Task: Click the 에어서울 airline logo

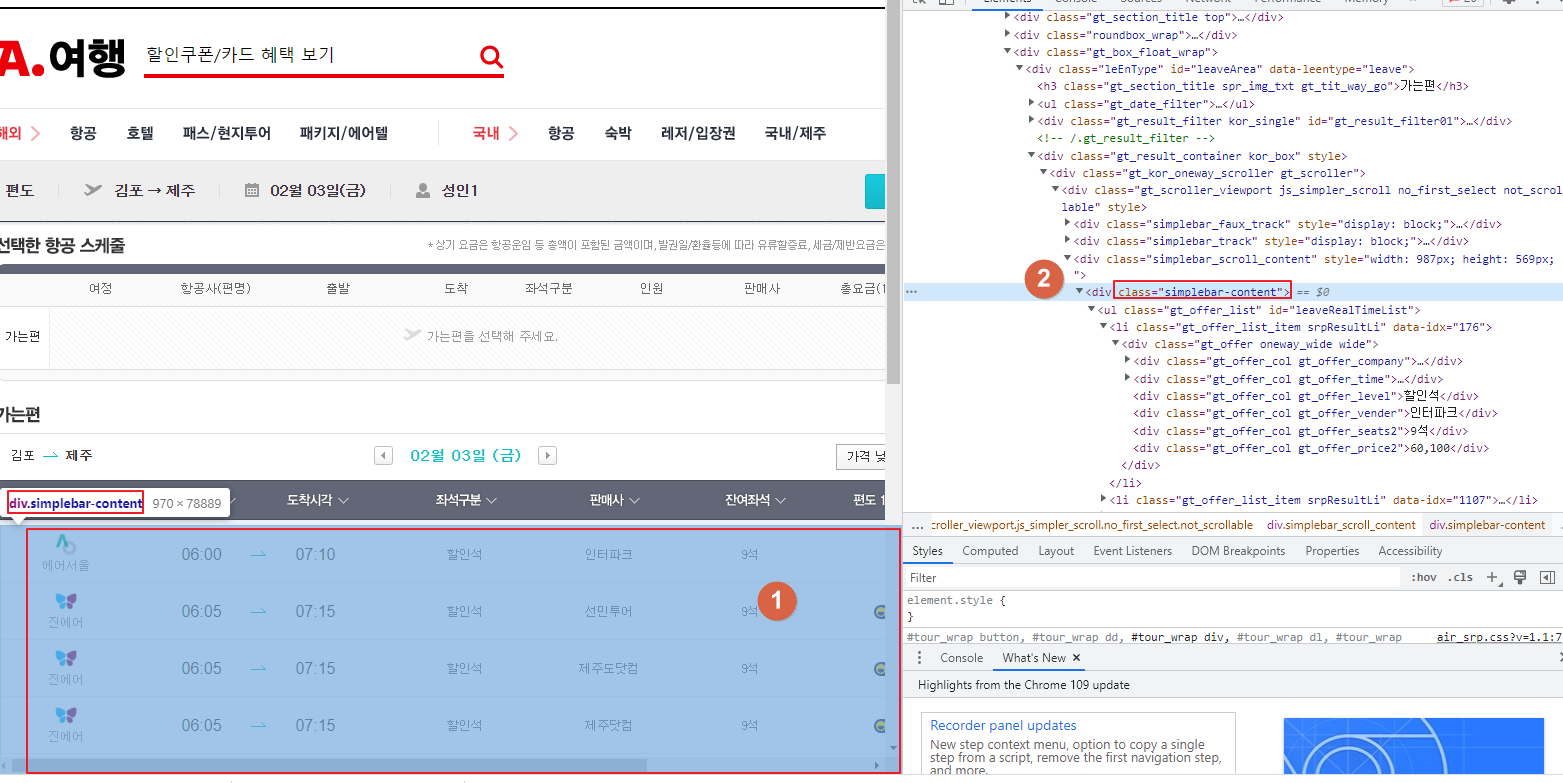Action: pyautogui.click(x=66, y=545)
